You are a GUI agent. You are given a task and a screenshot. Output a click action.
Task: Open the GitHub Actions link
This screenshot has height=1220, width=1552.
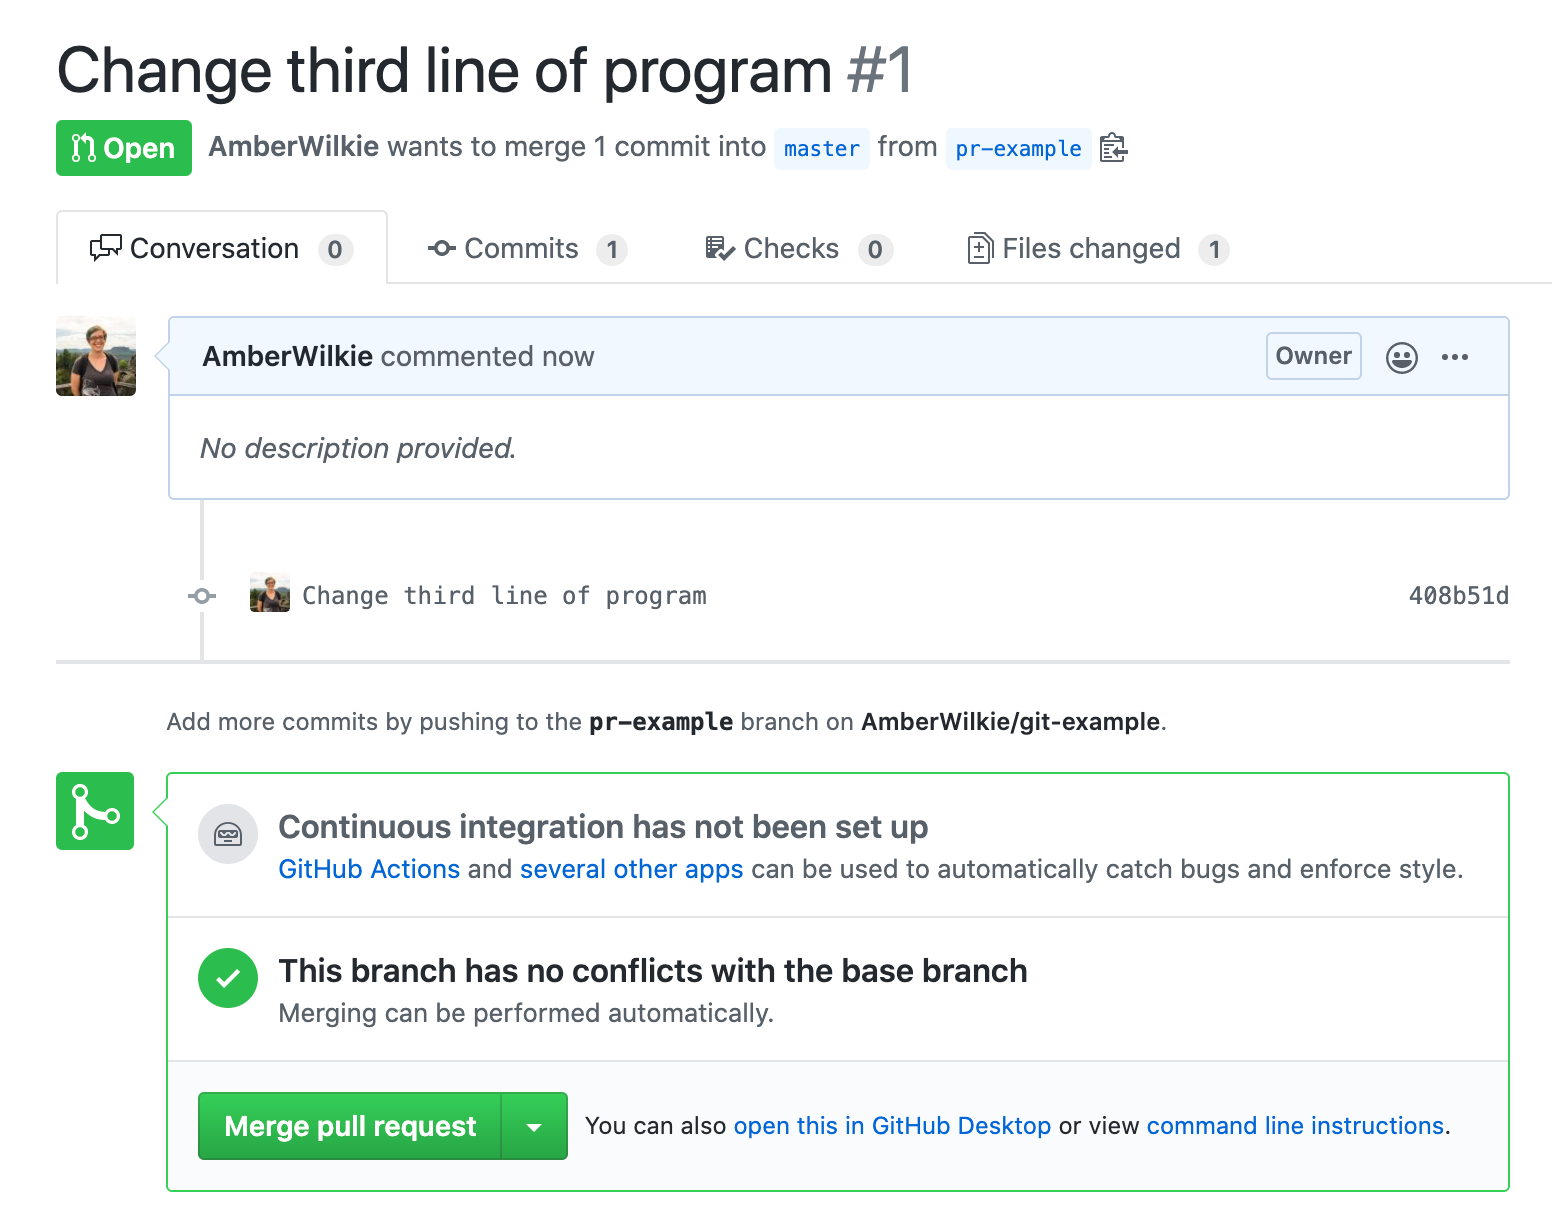tap(369, 869)
